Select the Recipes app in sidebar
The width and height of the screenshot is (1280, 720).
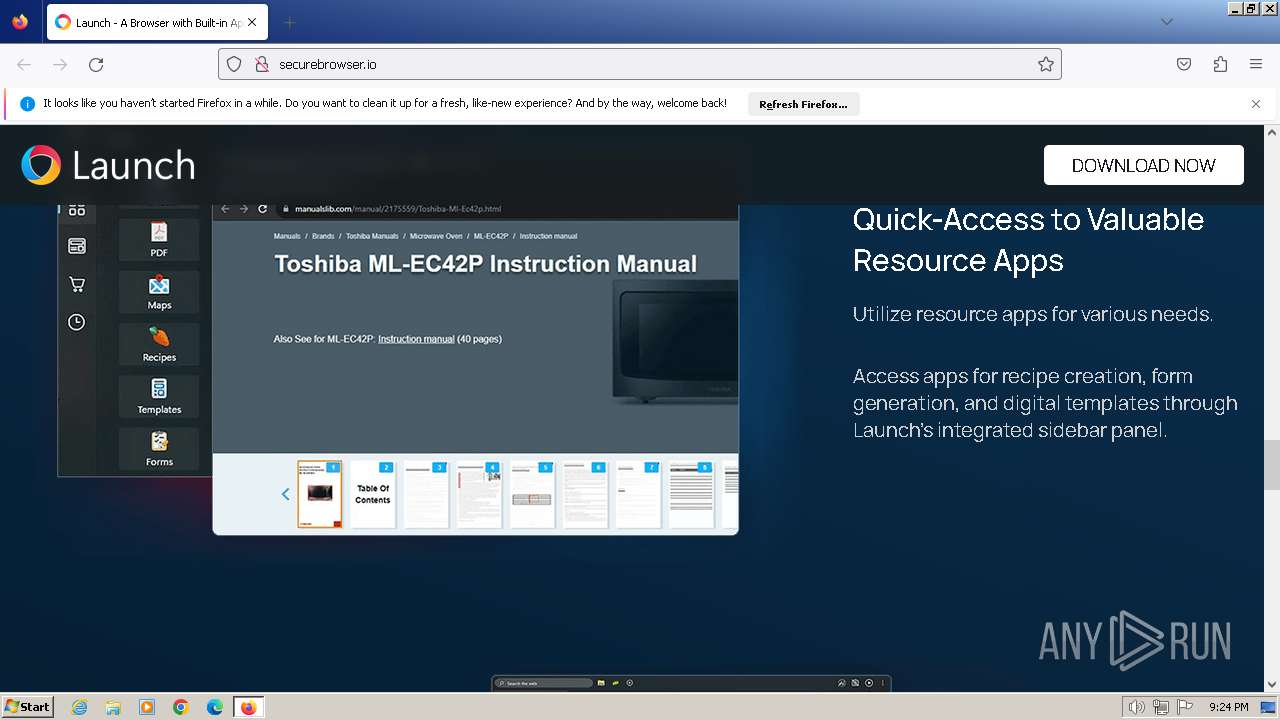[159, 344]
